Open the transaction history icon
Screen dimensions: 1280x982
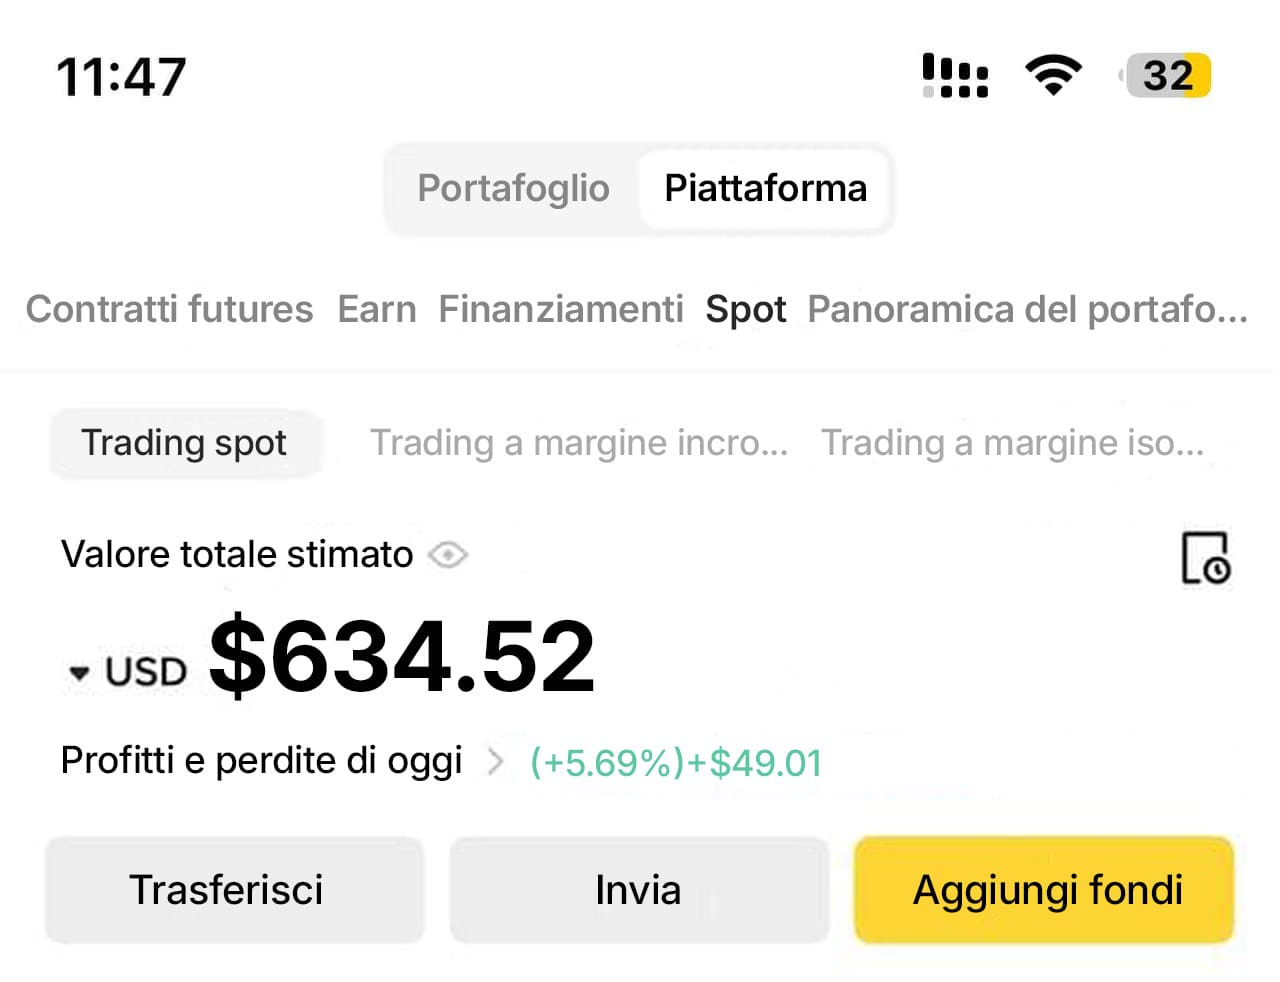tap(1205, 560)
